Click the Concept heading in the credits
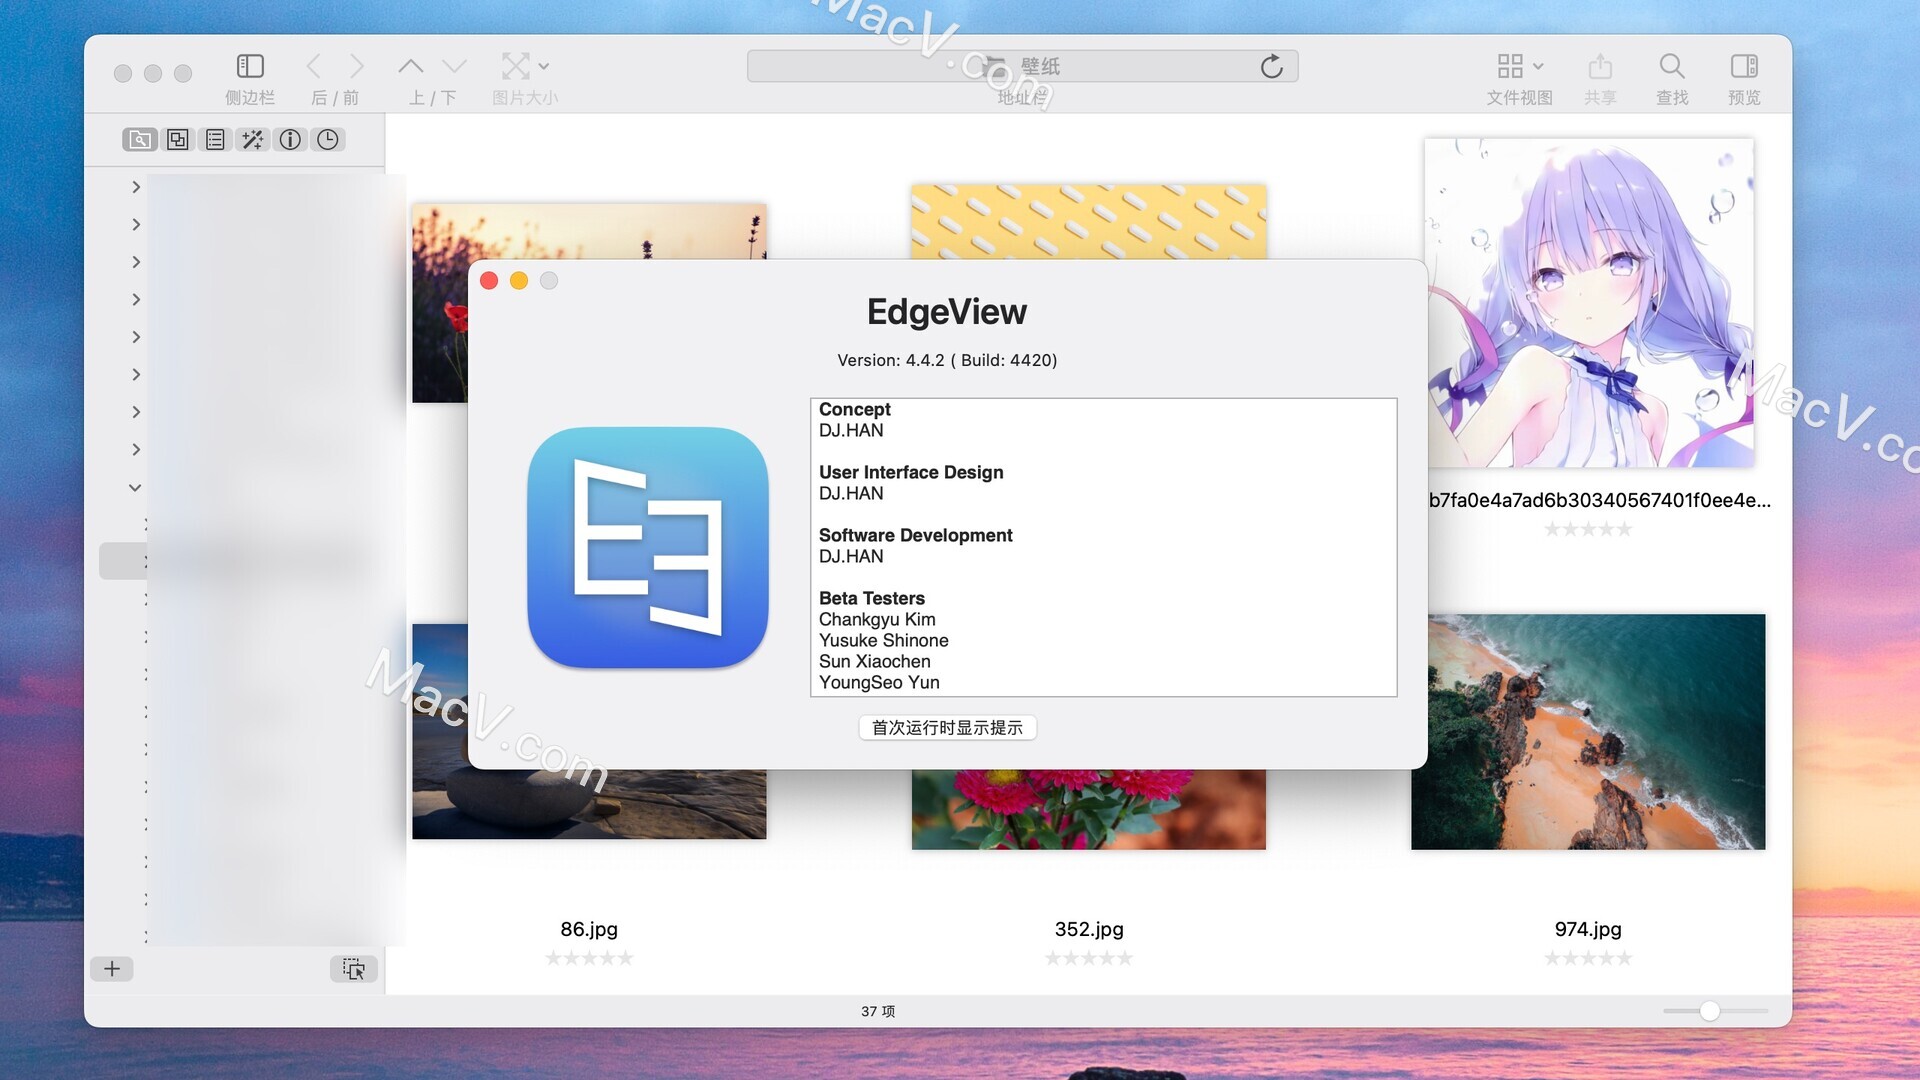 click(854, 409)
